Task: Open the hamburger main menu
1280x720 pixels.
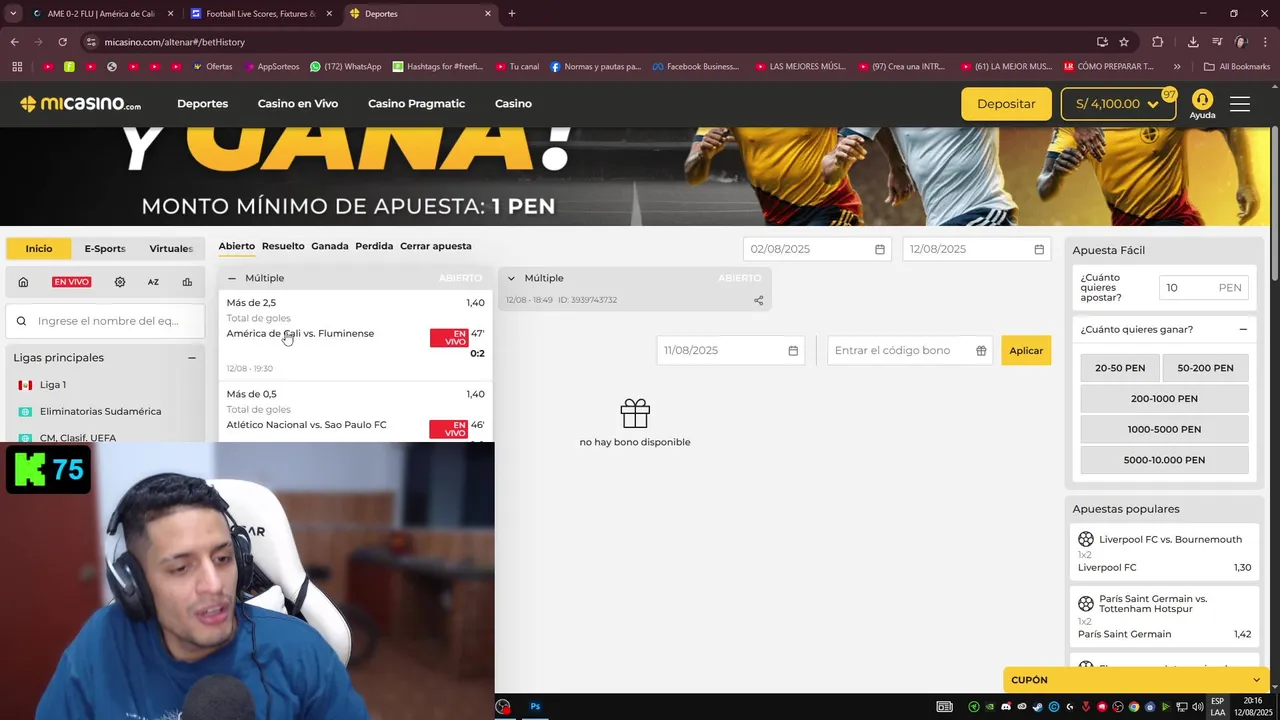Action: pyautogui.click(x=1240, y=104)
